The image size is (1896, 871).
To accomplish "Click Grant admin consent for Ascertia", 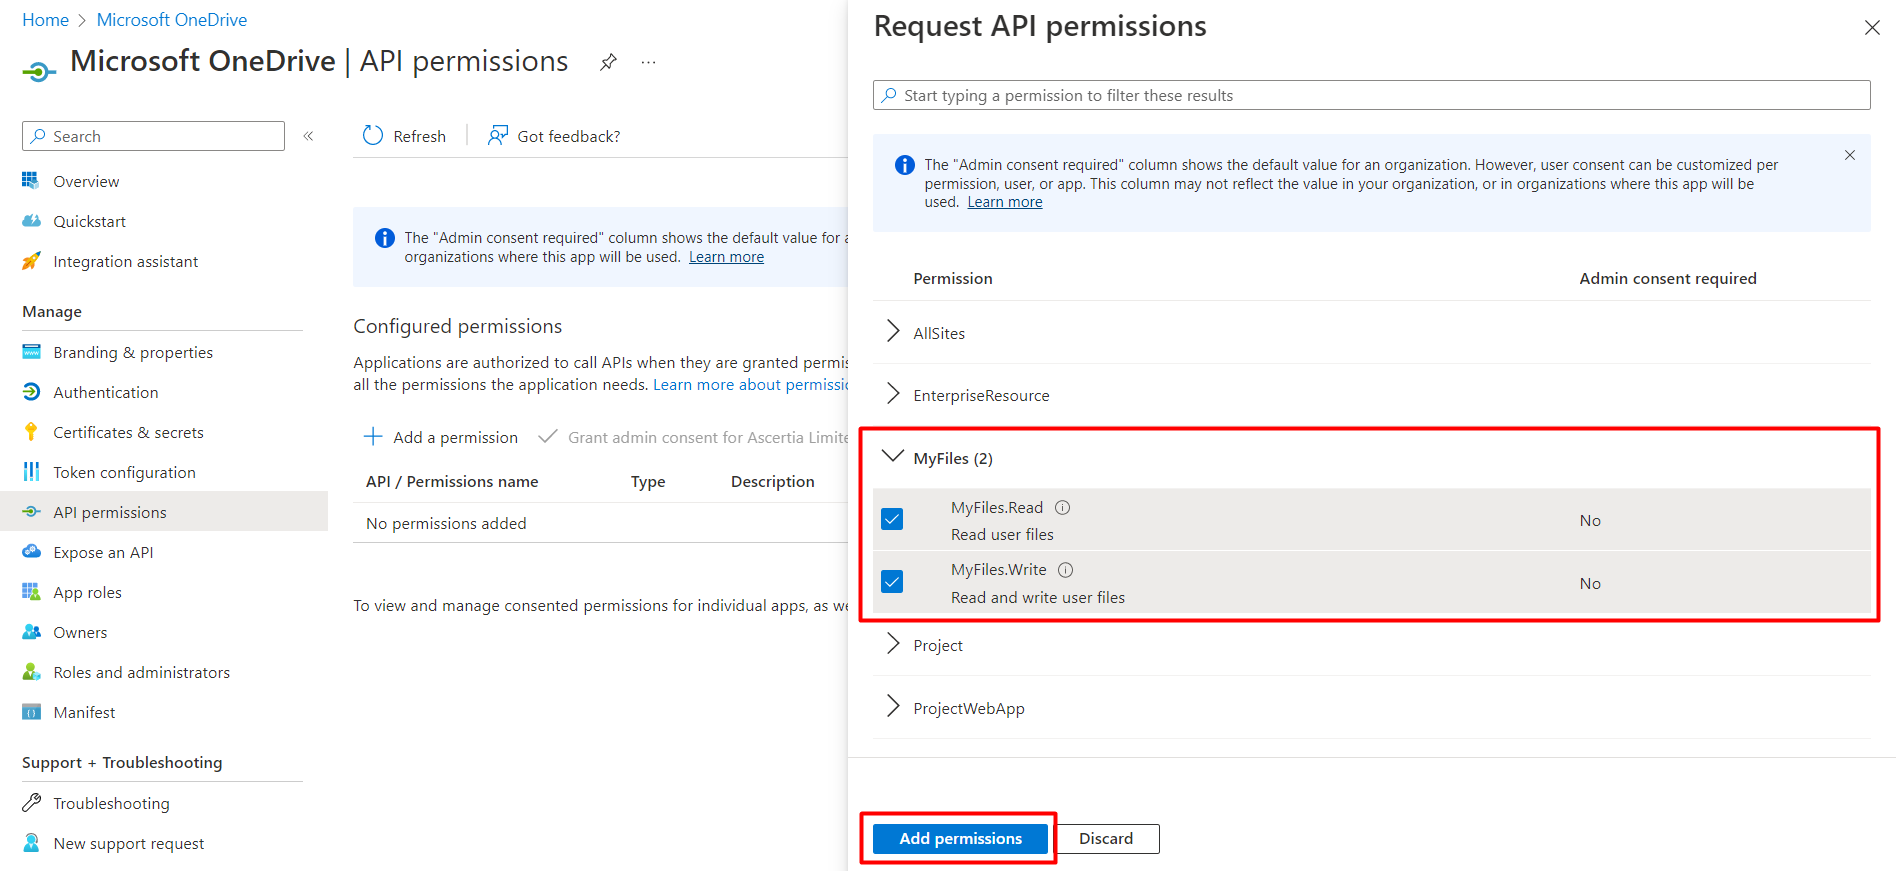I will point(694,437).
